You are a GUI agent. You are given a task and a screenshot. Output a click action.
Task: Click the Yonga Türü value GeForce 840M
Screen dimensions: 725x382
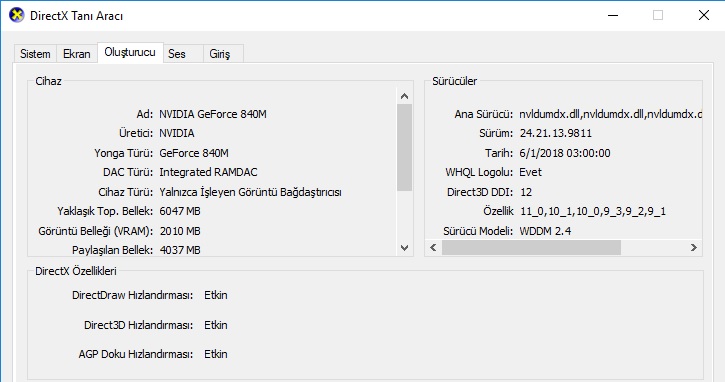tap(194, 153)
